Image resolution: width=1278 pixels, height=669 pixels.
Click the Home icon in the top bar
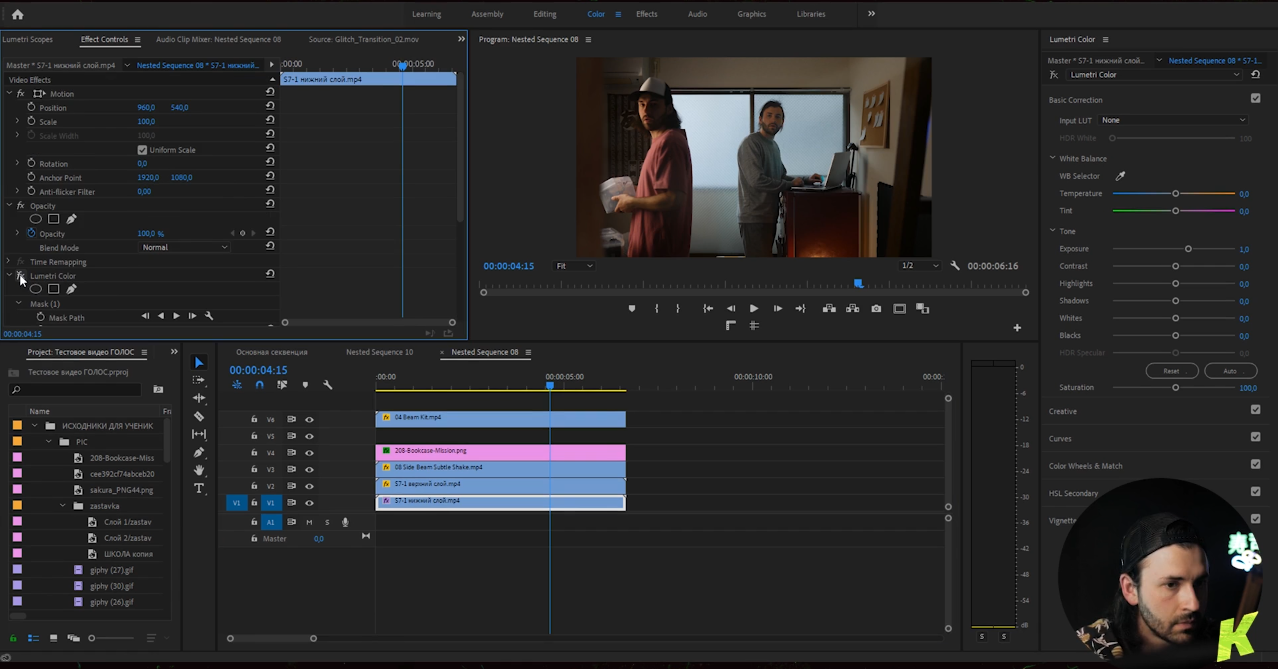[17, 14]
